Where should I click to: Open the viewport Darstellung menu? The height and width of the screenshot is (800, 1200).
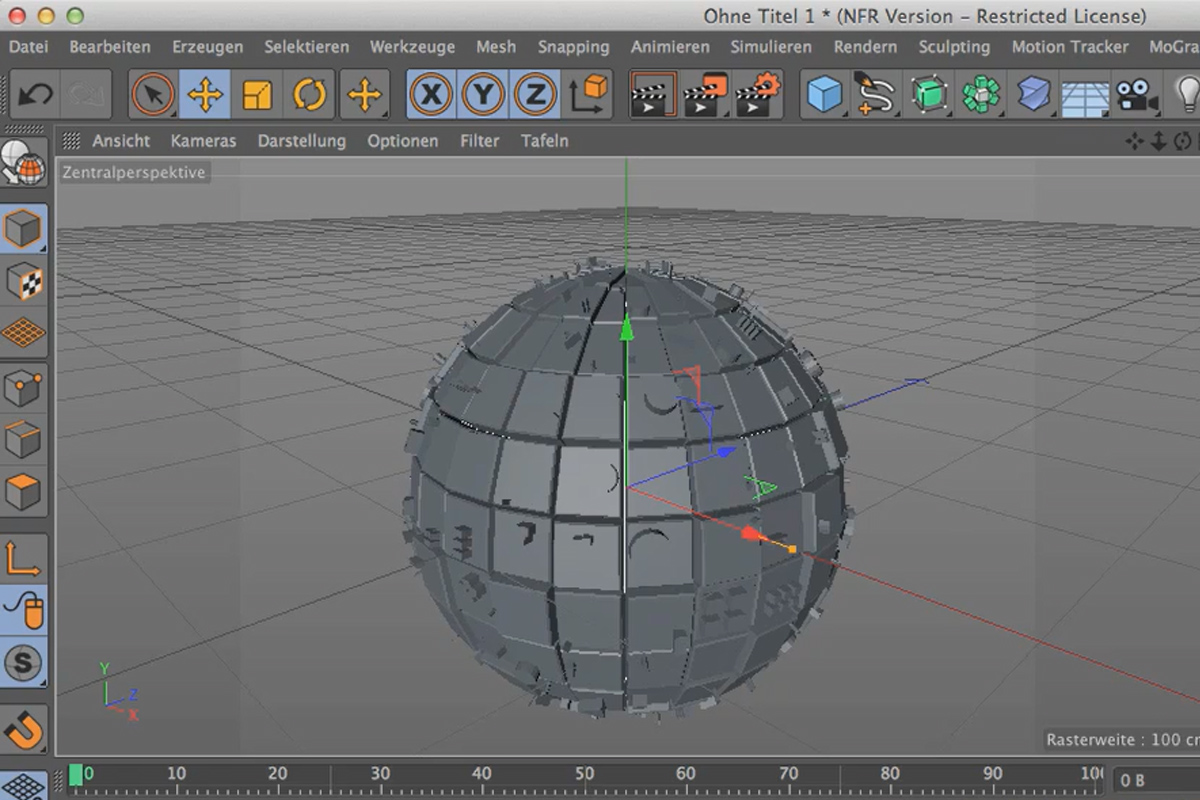[302, 141]
